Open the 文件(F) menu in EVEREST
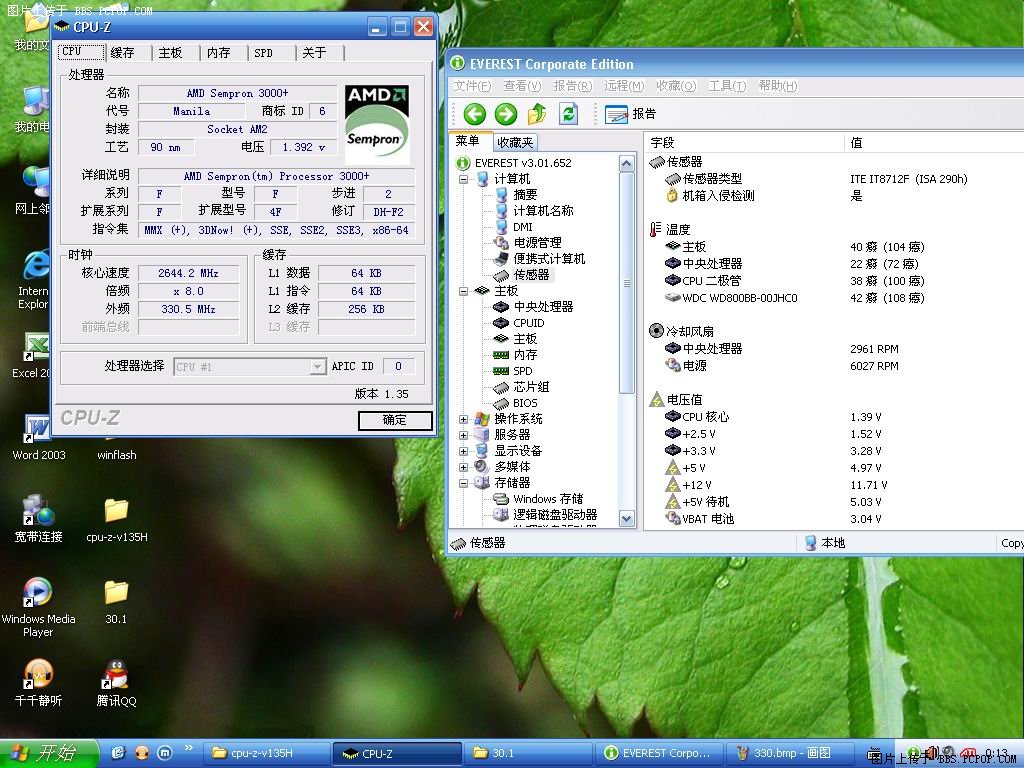 tap(472, 86)
